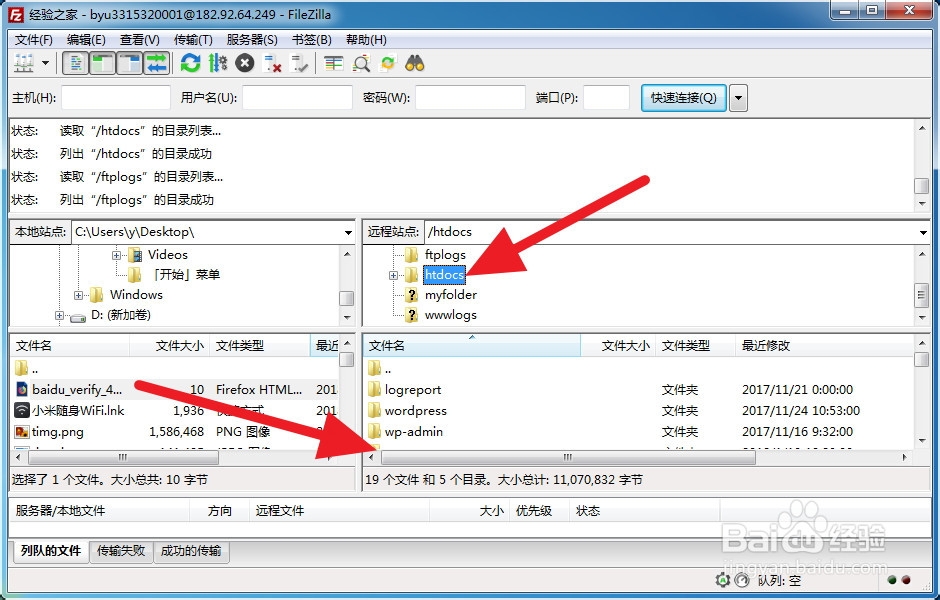Reconnect to last server icon
Viewport: 940px width, 600px height.
pos(299,63)
